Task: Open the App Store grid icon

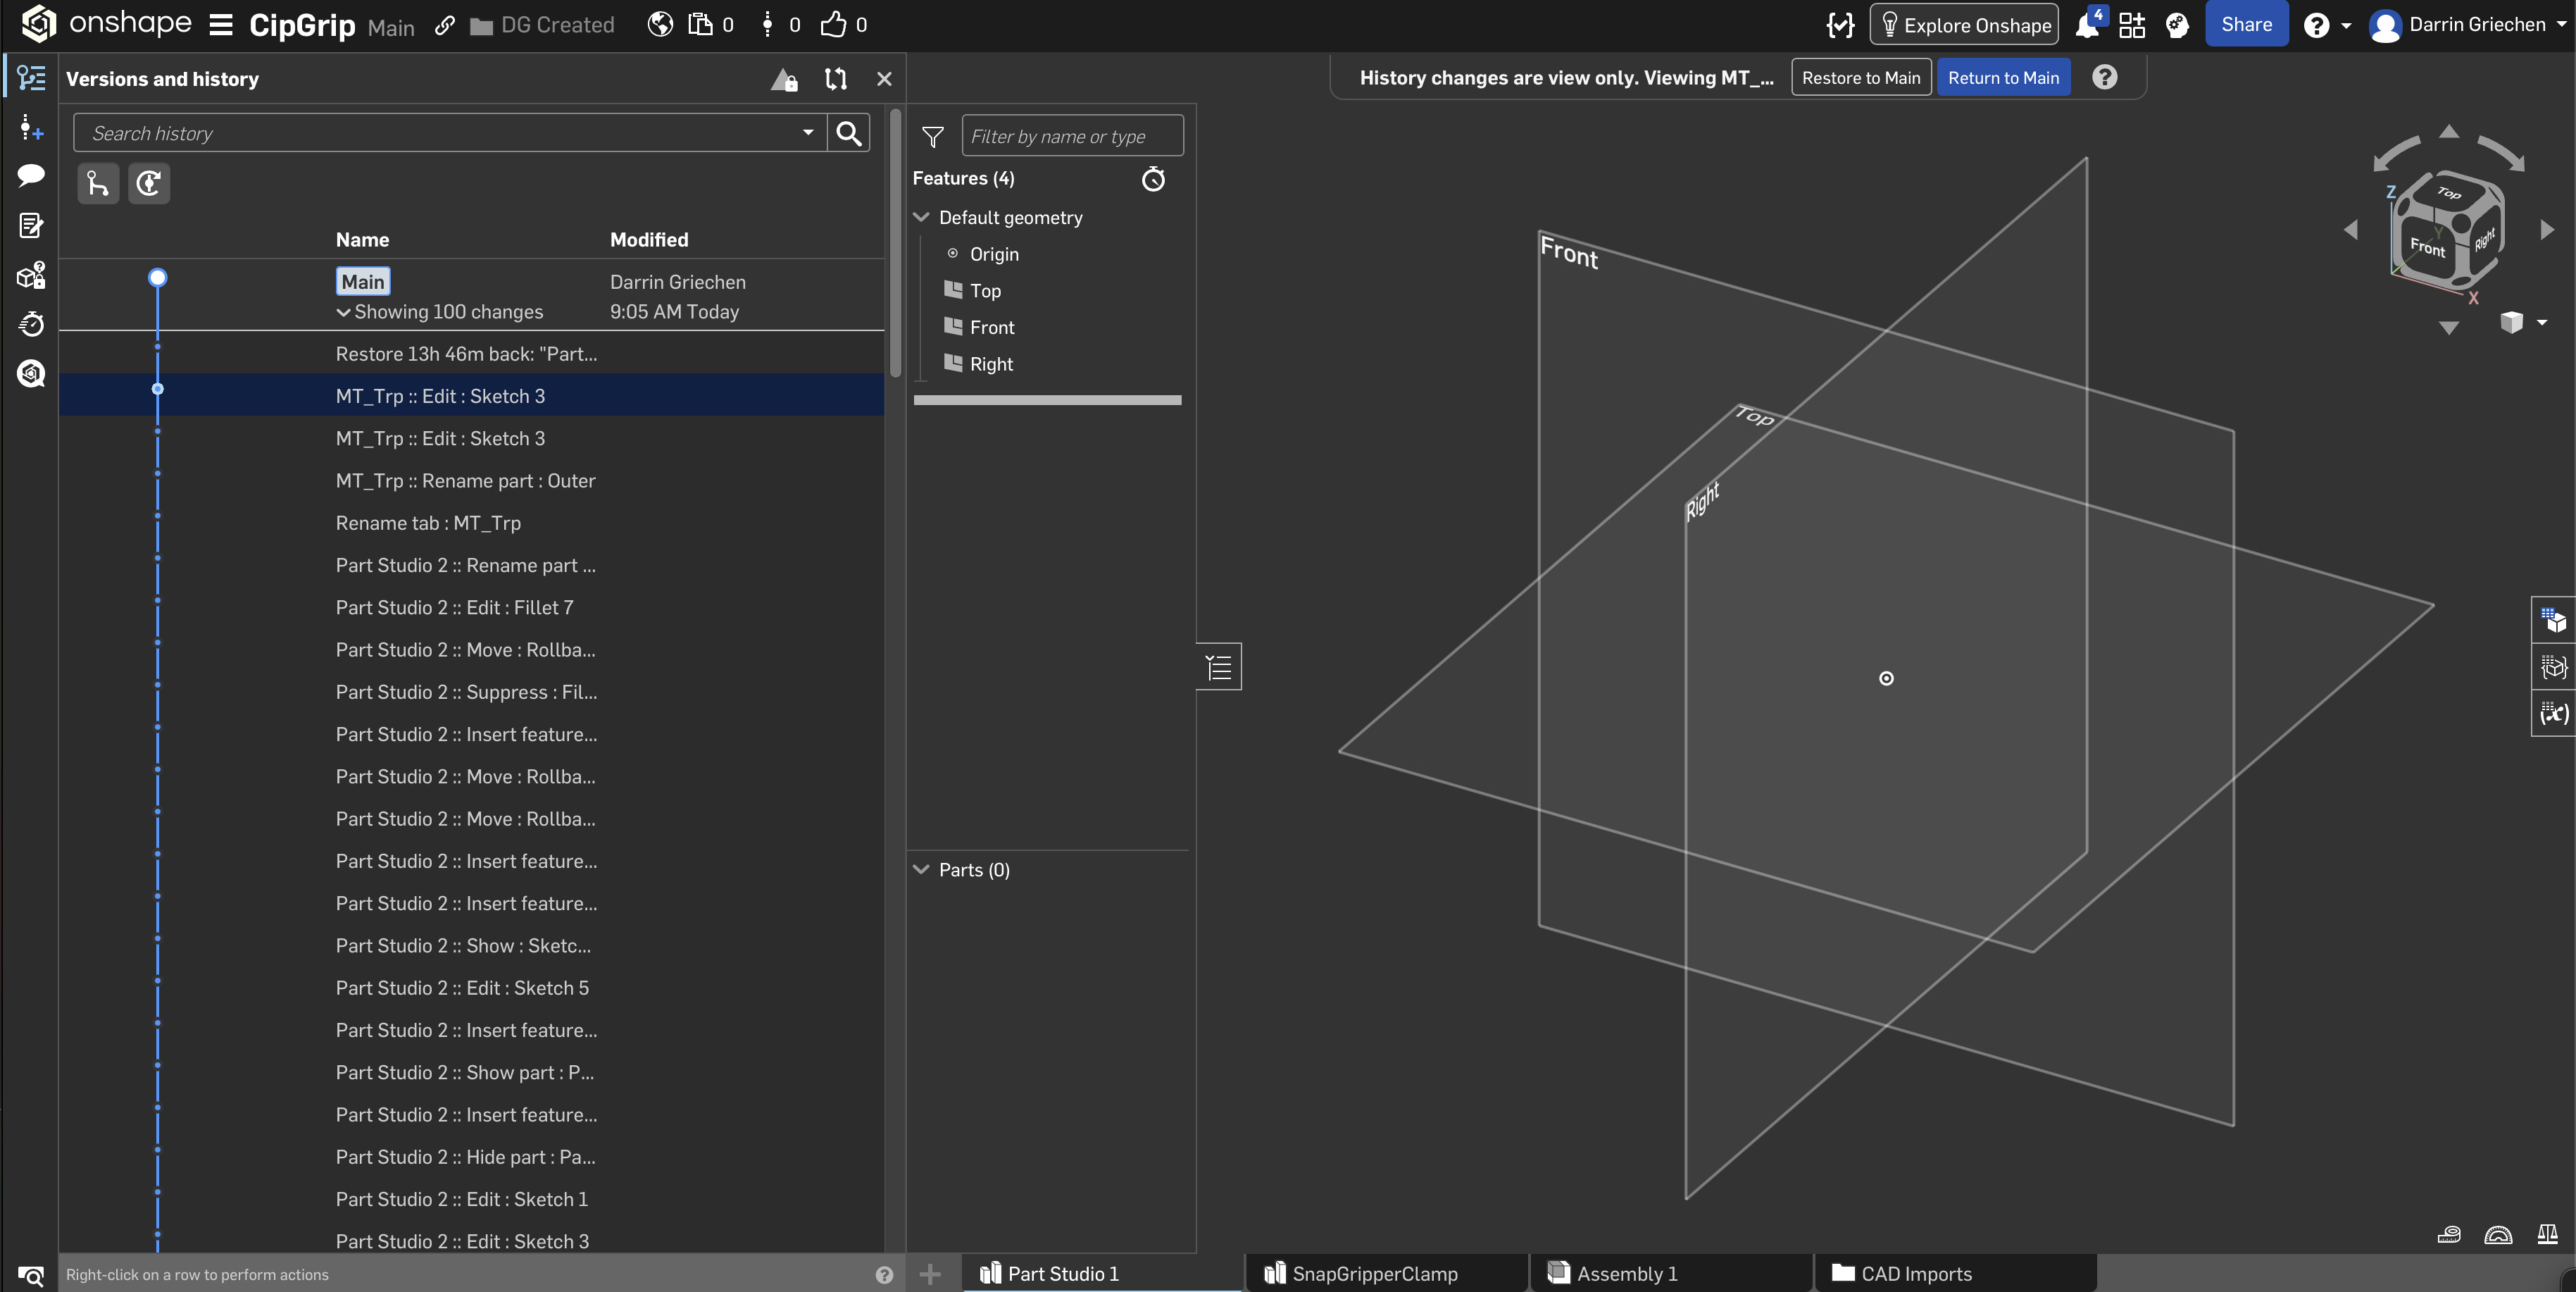Action: point(2131,25)
